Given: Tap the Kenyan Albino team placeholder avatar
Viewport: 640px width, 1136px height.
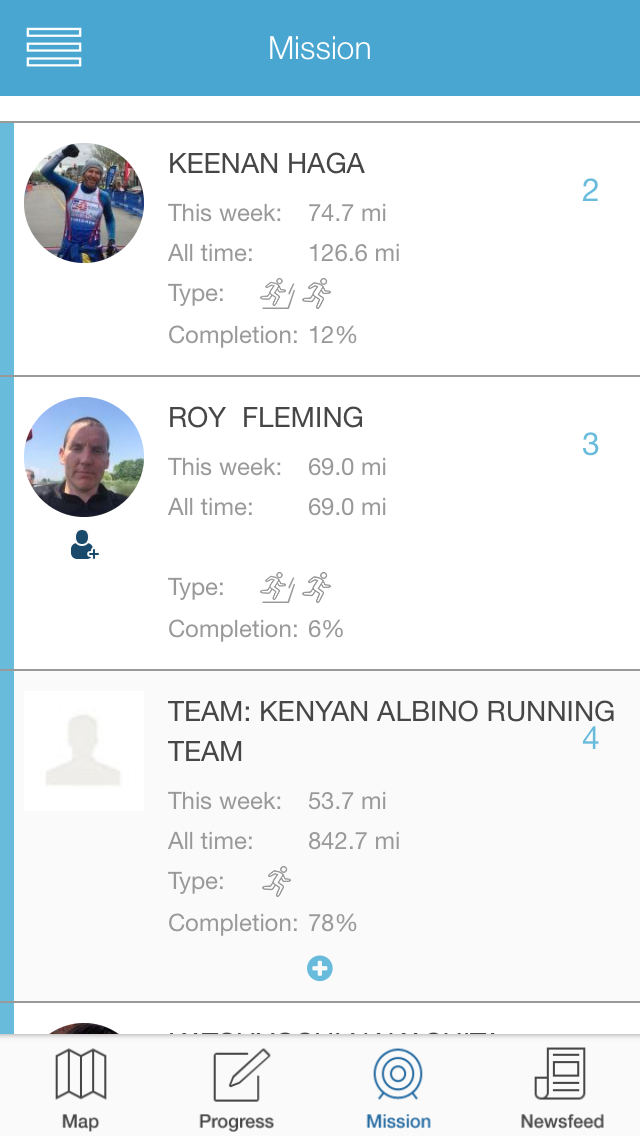Looking at the screenshot, I should coord(84,751).
